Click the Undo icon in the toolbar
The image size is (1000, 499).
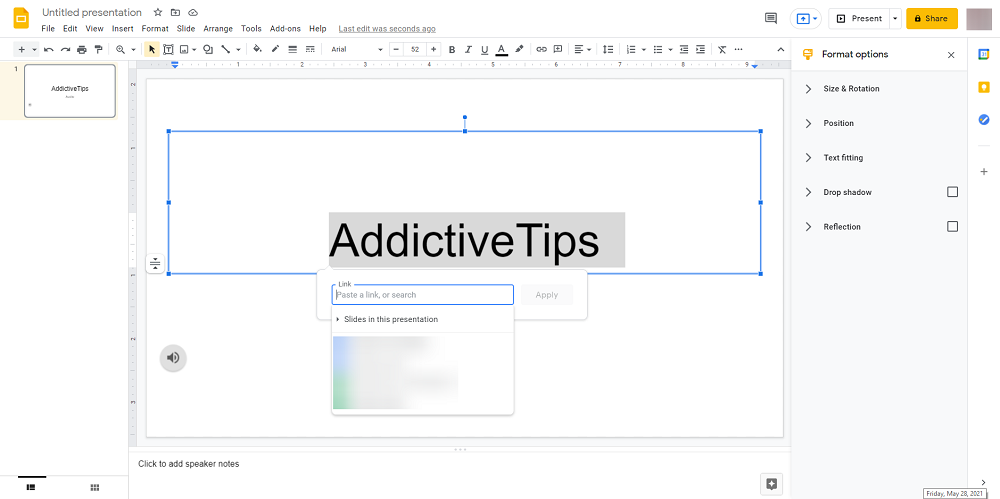click(48, 49)
